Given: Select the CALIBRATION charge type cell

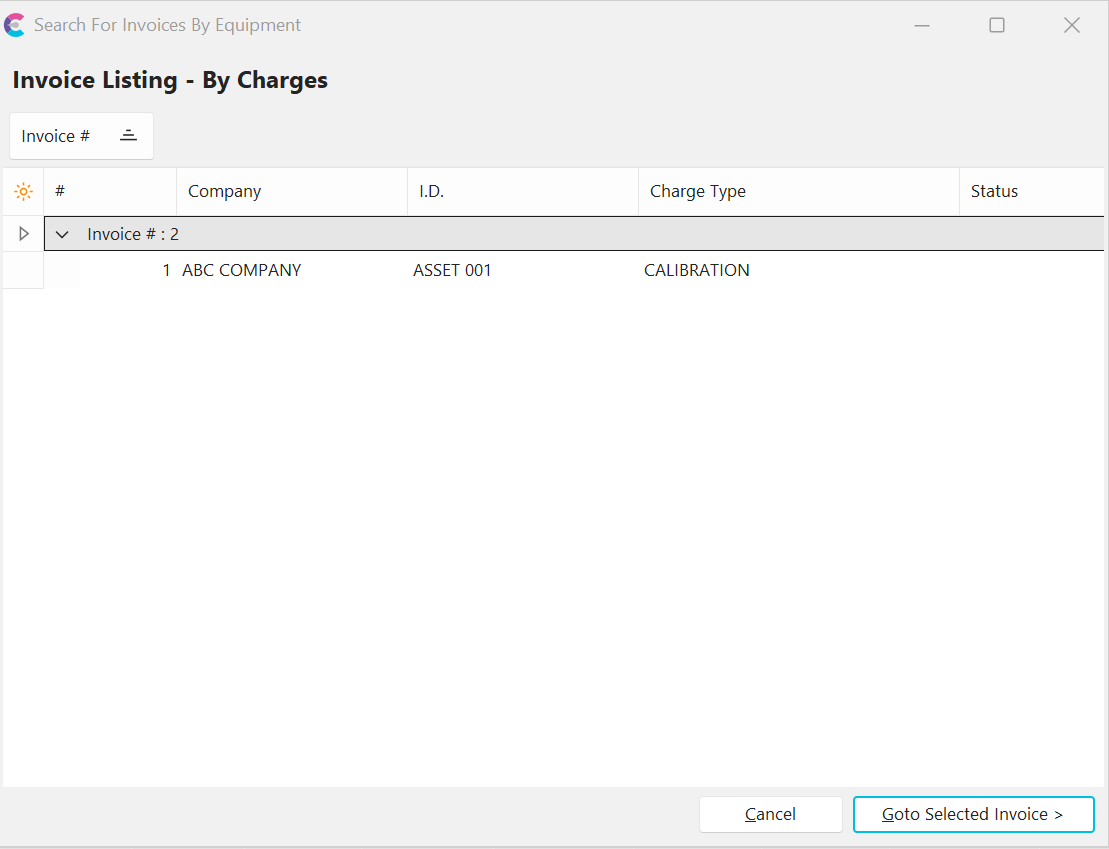Looking at the screenshot, I should [x=696, y=270].
